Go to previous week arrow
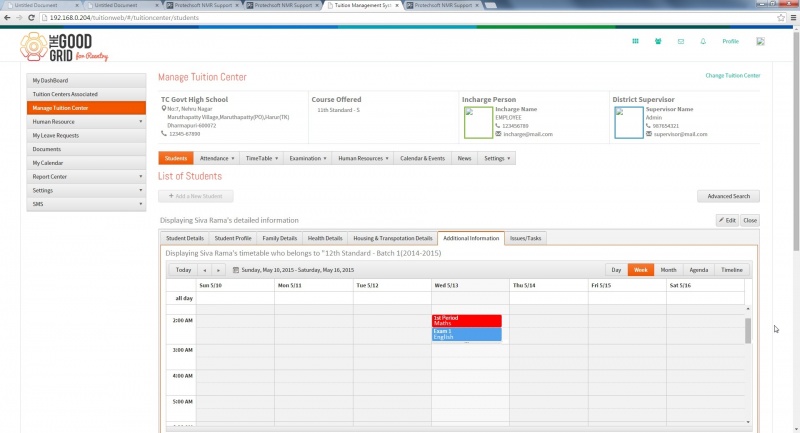Screen dimensions: 800x433 (205, 270)
